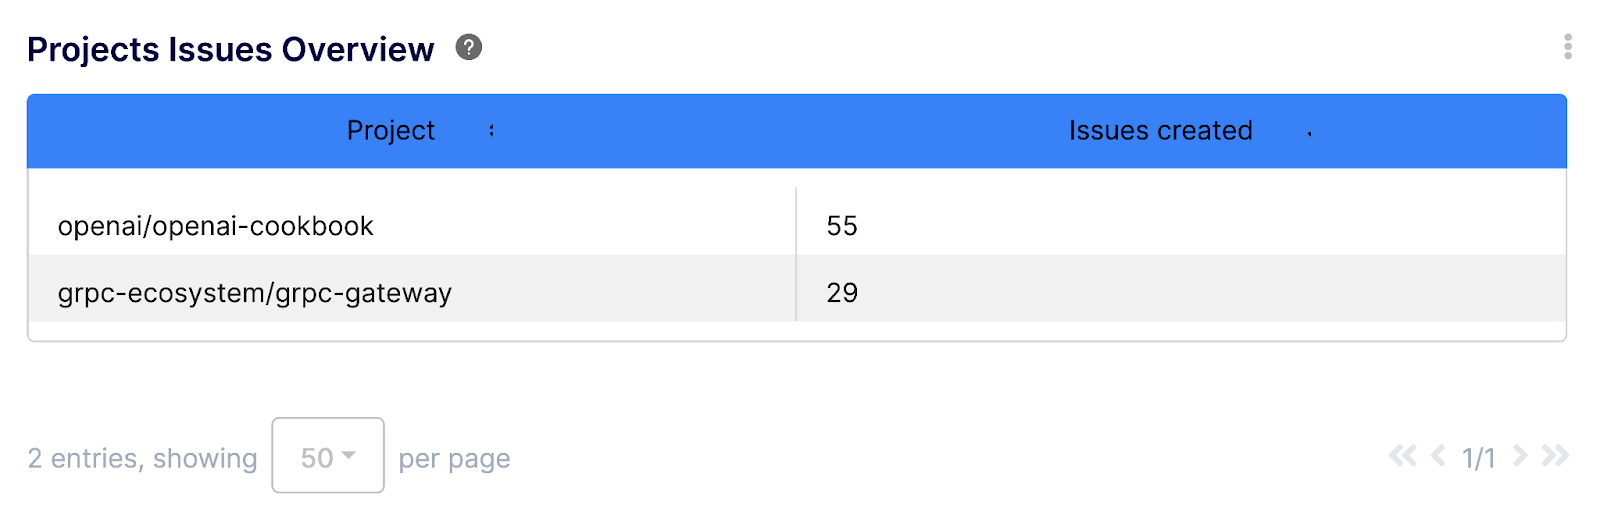Viewport: 1600px width, 520px height.
Task: Click the 'per page' label
Action: point(454,459)
